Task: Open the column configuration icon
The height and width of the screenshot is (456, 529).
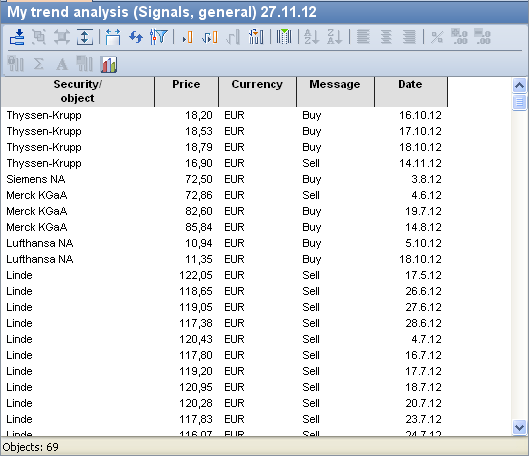Action: pos(256,37)
